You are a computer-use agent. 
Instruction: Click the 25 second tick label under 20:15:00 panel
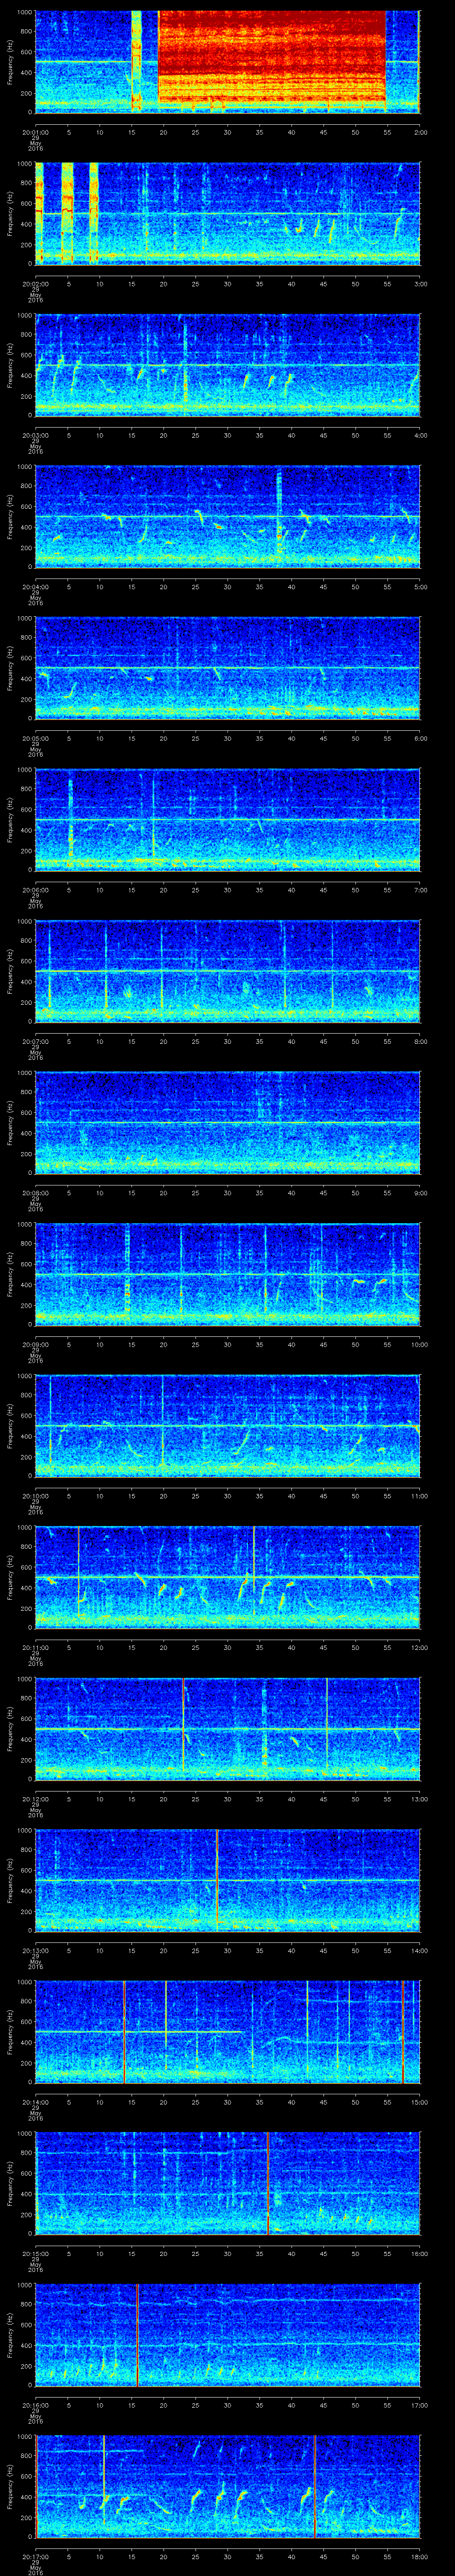pos(195,2254)
